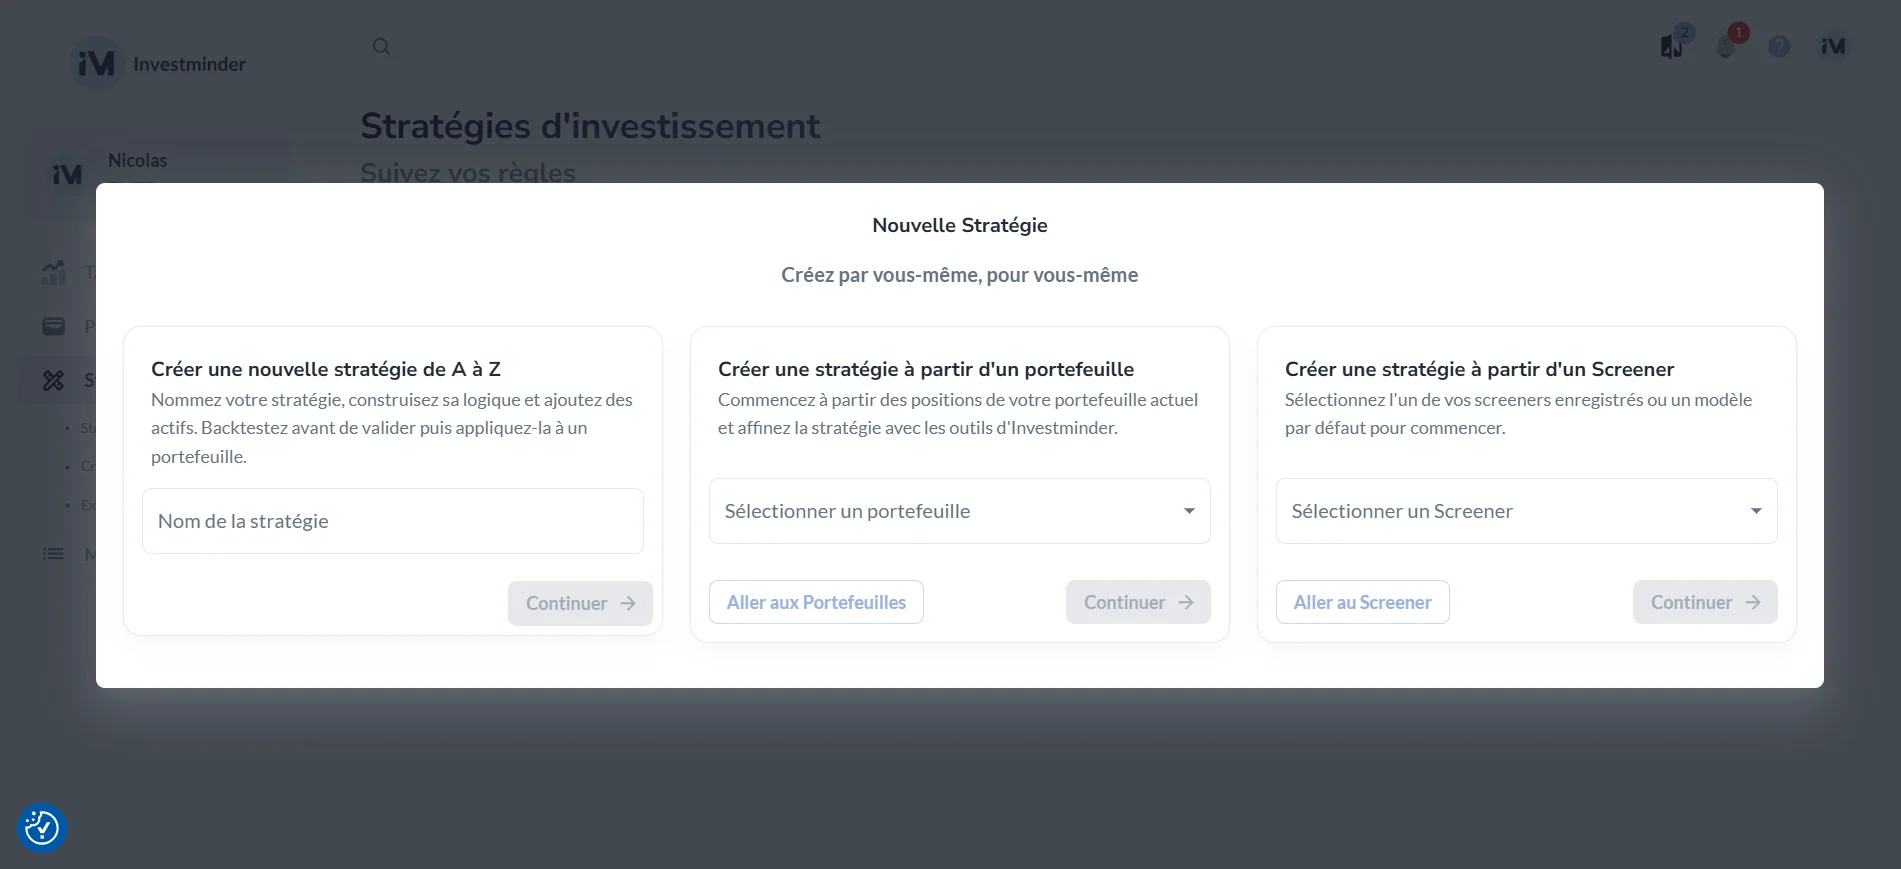Open the iM user avatar menu
1901x869 pixels.
click(1832, 46)
